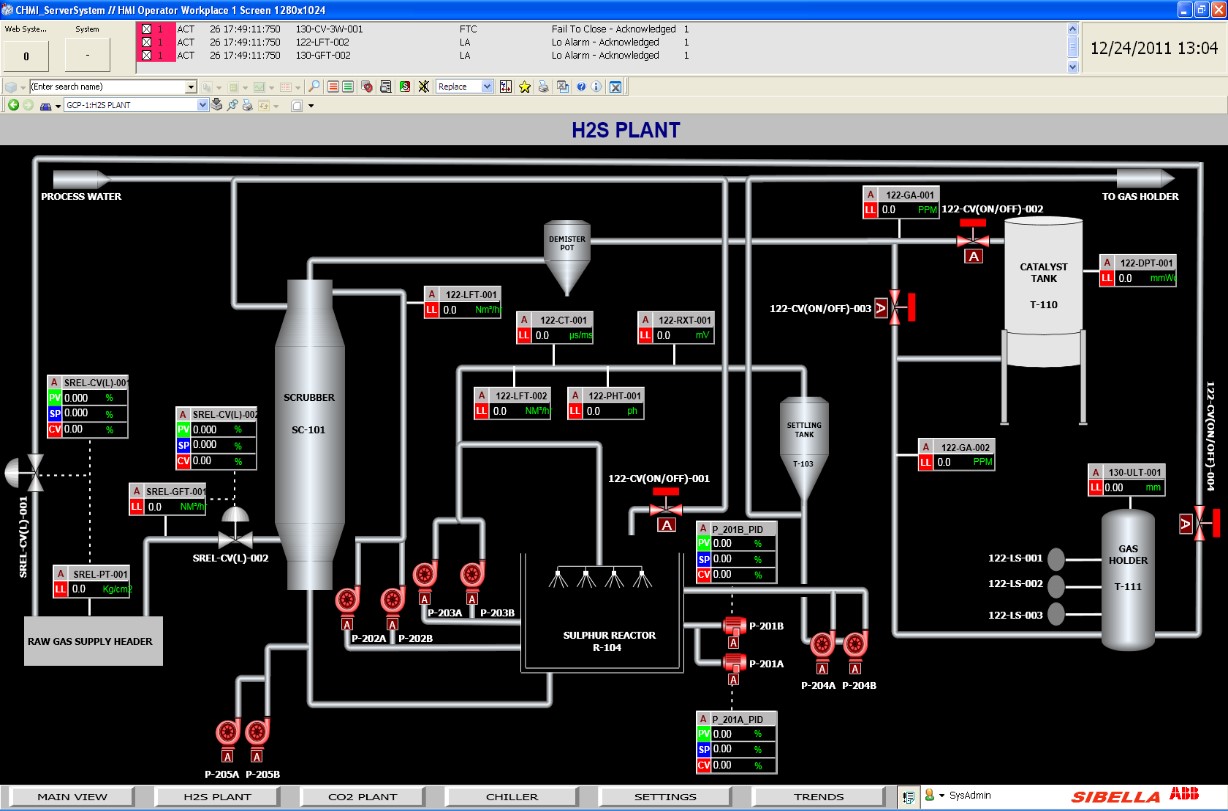The height and width of the screenshot is (811, 1228).
Task: Expand the SysAdmin user dropdown arrow
Action: 941,796
